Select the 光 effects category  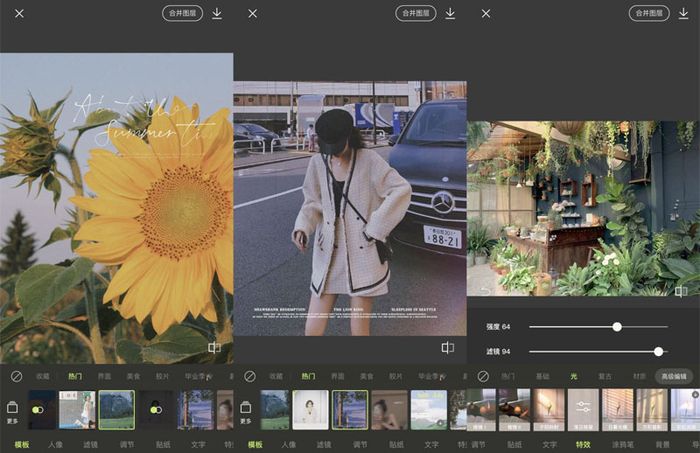pyautogui.click(x=574, y=376)
